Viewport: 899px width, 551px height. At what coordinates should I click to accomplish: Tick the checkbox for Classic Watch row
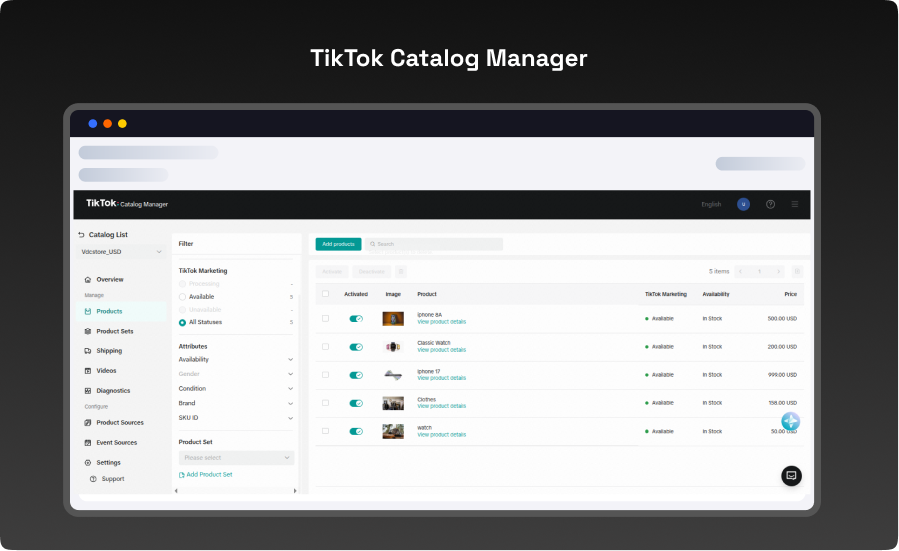pyautogui.click(x=326, y=347)
